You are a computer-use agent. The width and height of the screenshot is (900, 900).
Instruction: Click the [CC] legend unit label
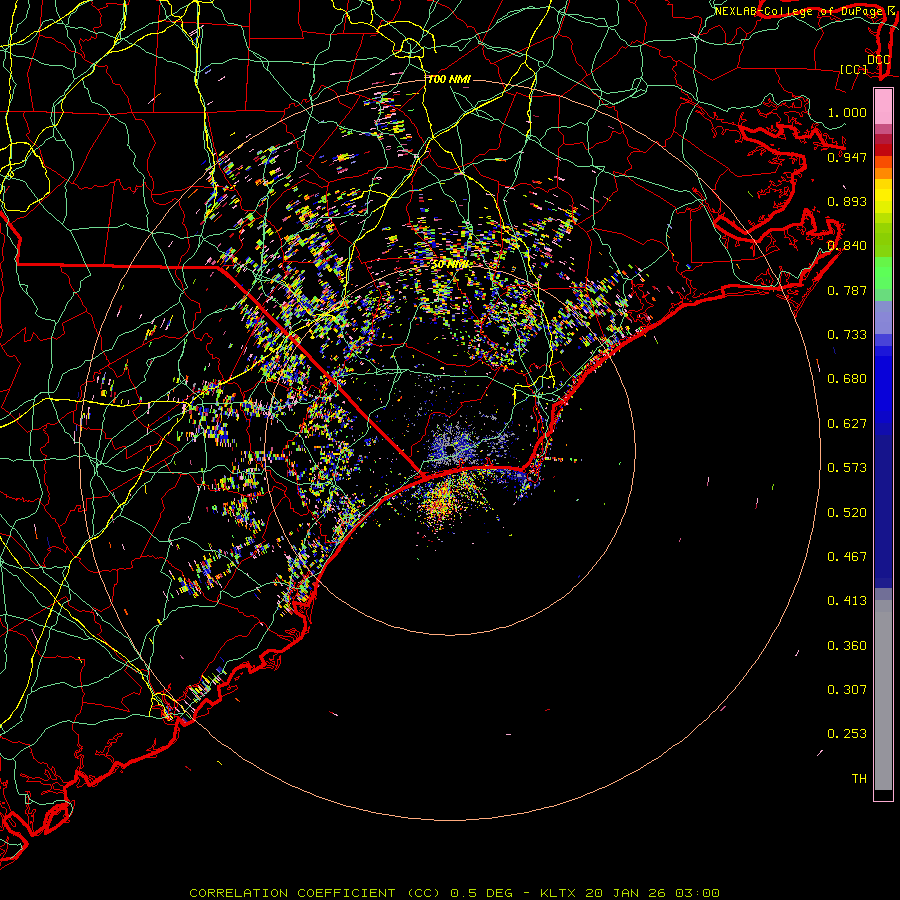point(853,69)
